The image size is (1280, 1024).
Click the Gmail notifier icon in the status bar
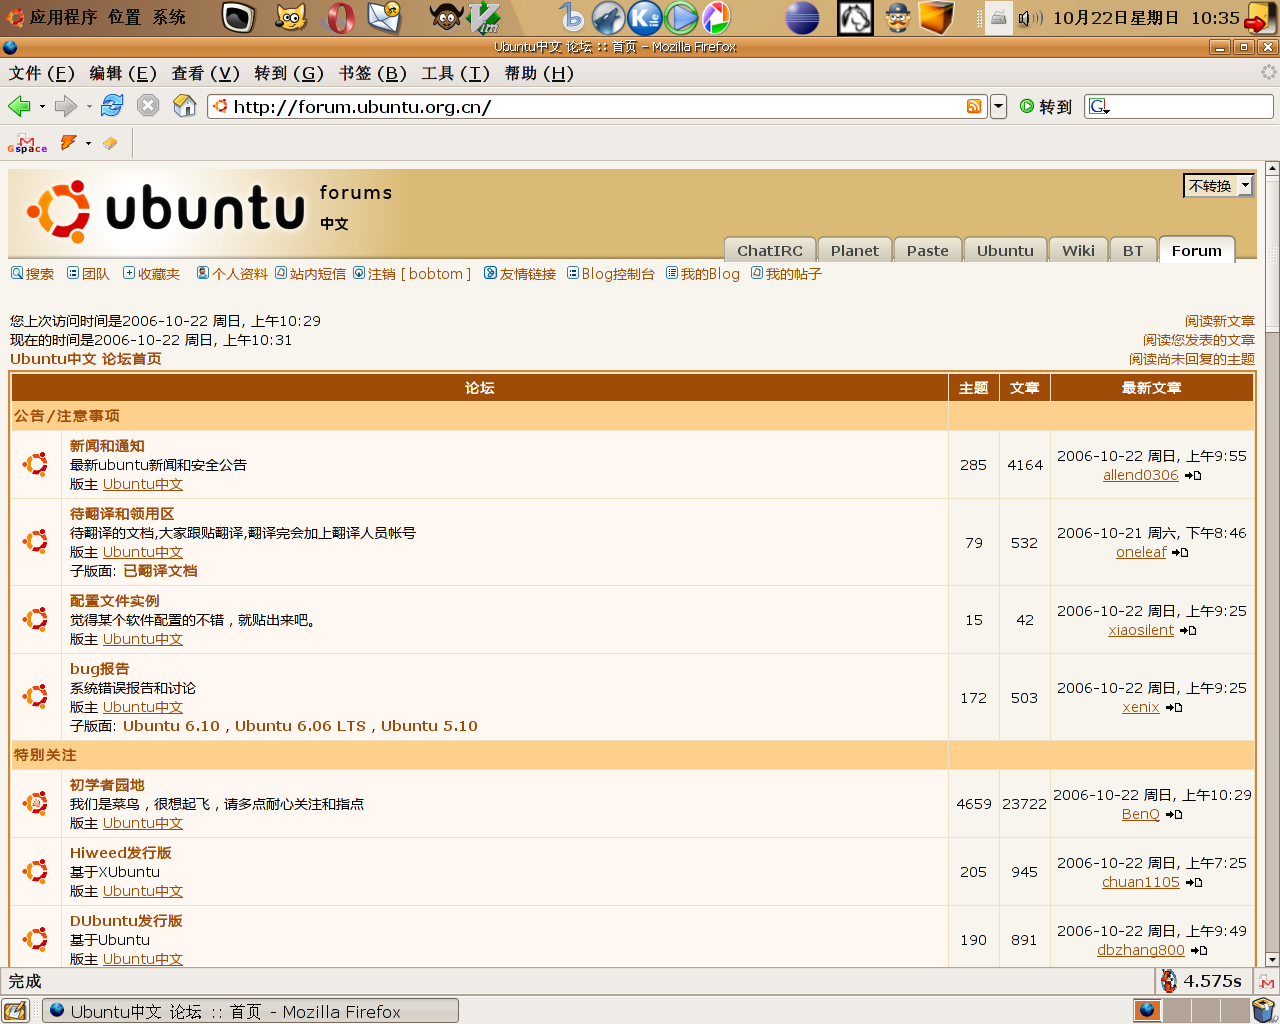pyautogui.click(x=1267, y=982)
